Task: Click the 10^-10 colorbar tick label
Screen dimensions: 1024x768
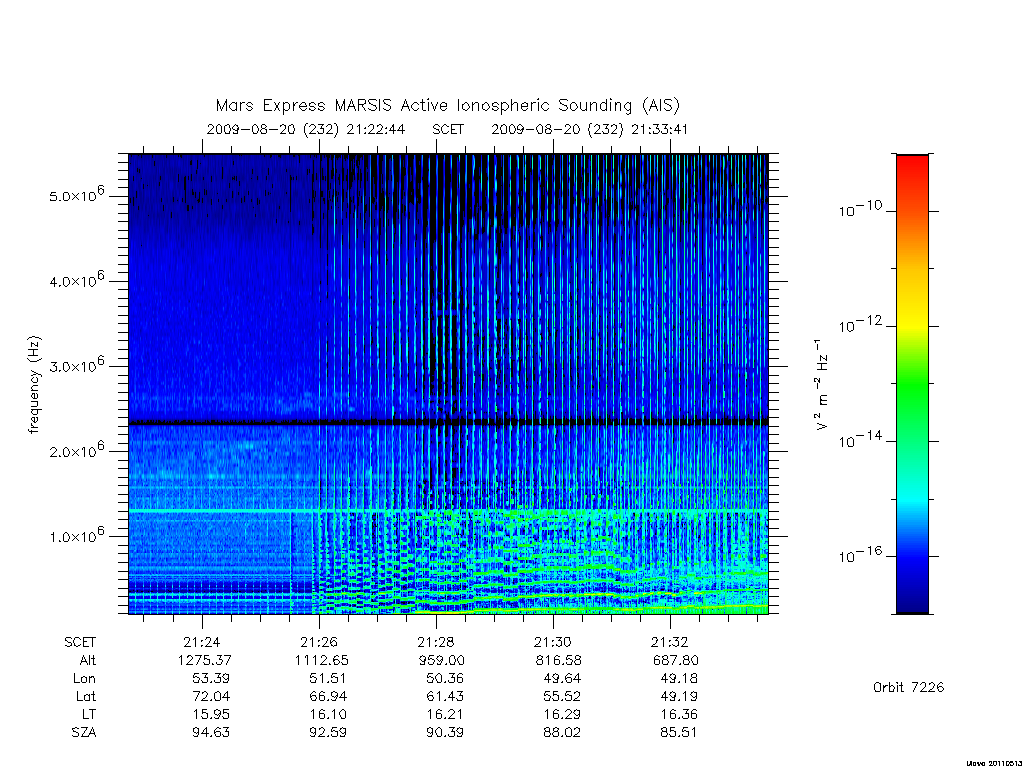Action: [x=860, y=209]
